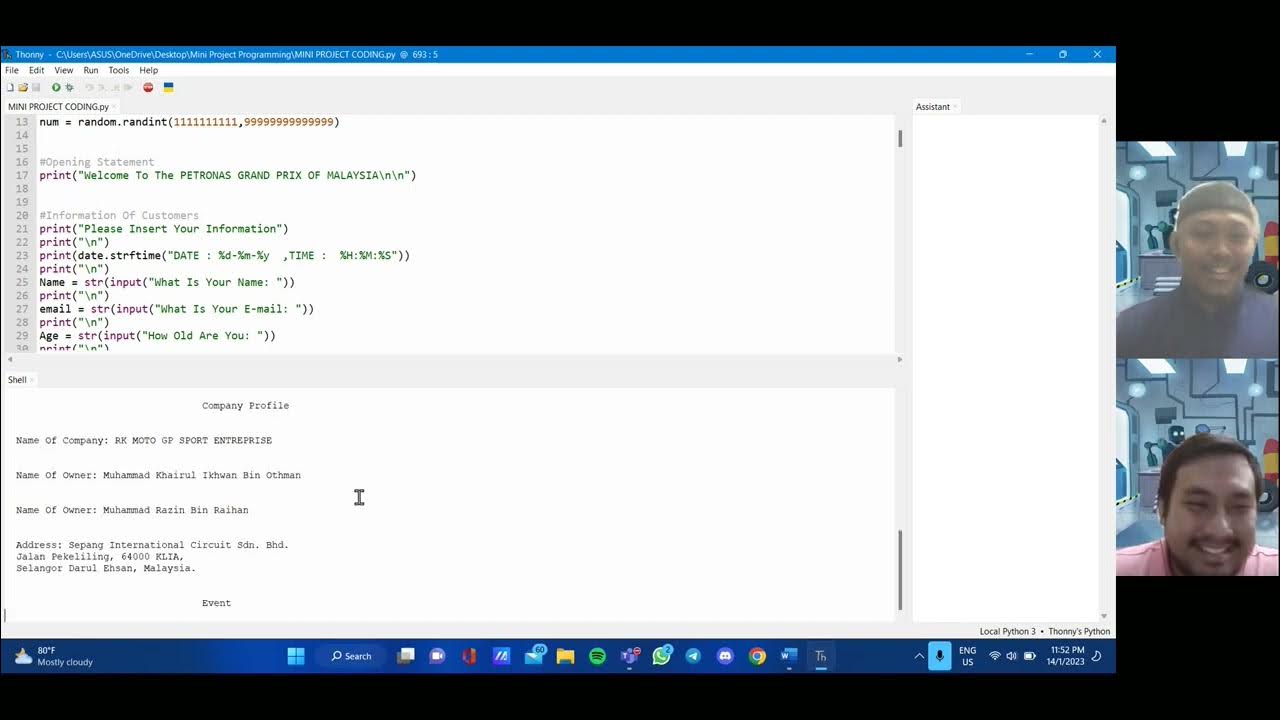
Task: Start debugging with the bug icon
Action: (69, 87)
